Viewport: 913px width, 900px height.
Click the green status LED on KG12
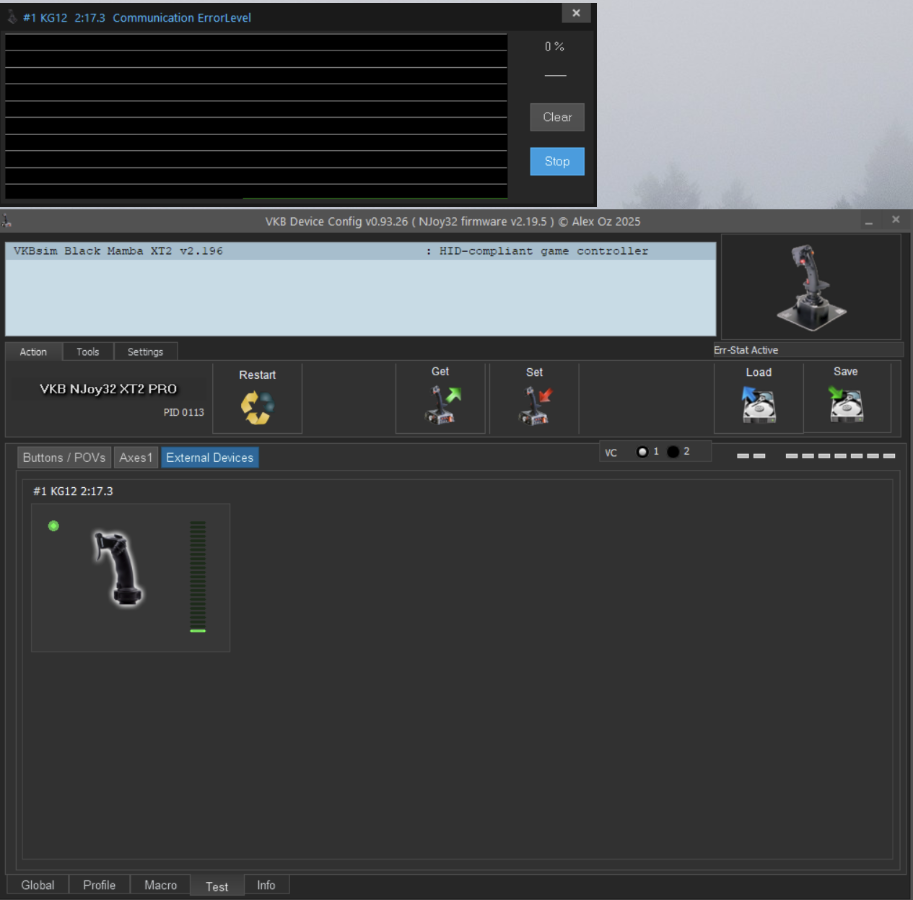tap(54, 526)
